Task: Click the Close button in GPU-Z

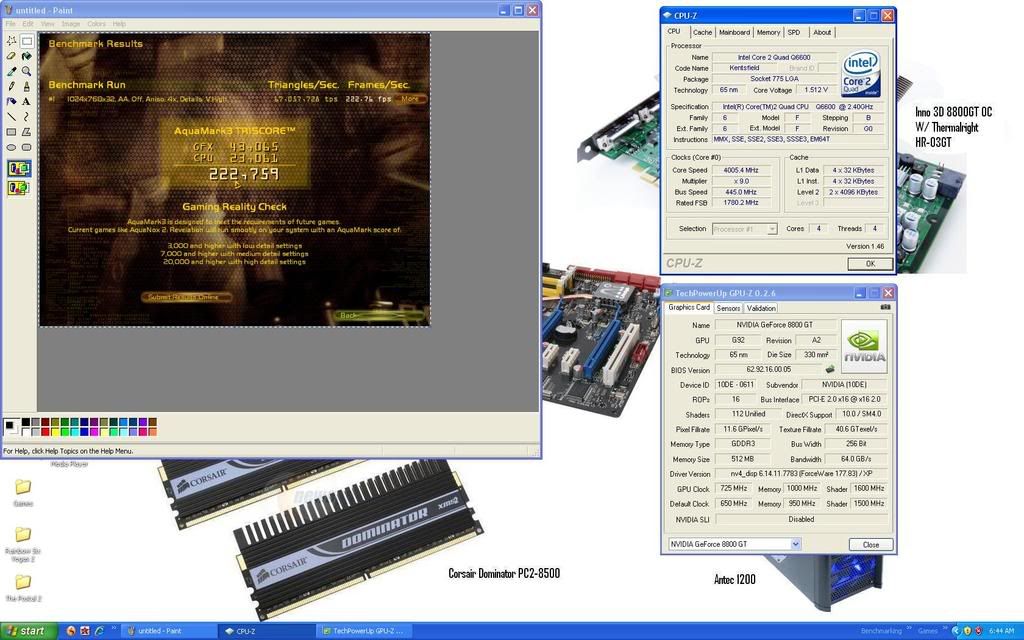Action: tap(871, 545)
